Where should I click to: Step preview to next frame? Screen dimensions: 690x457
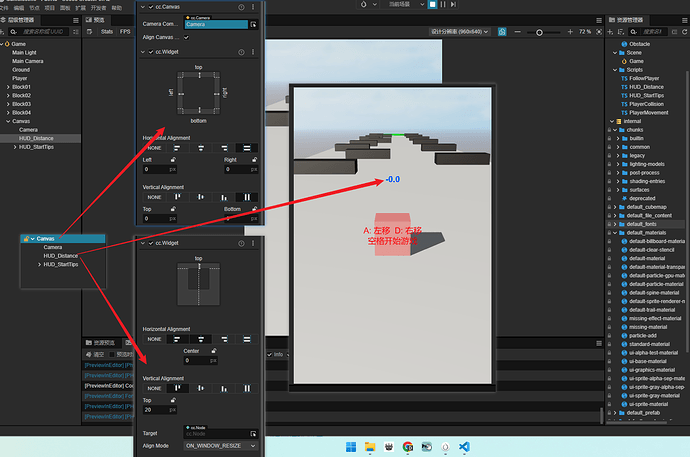(453, 4)
